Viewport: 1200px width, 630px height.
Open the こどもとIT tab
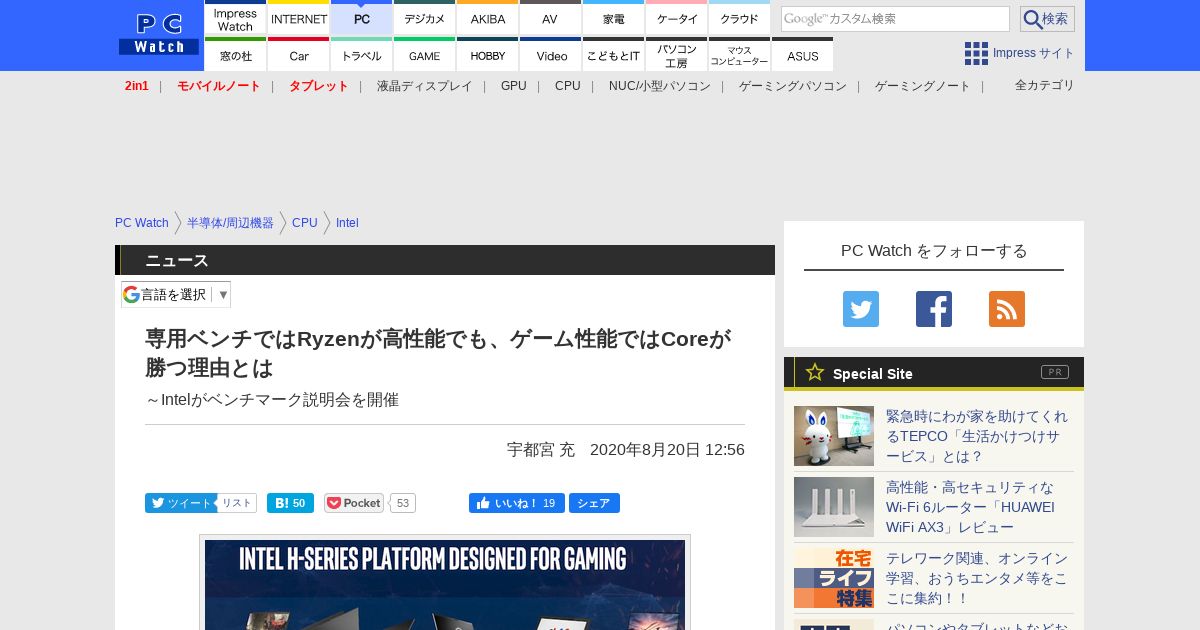[614, 55]
